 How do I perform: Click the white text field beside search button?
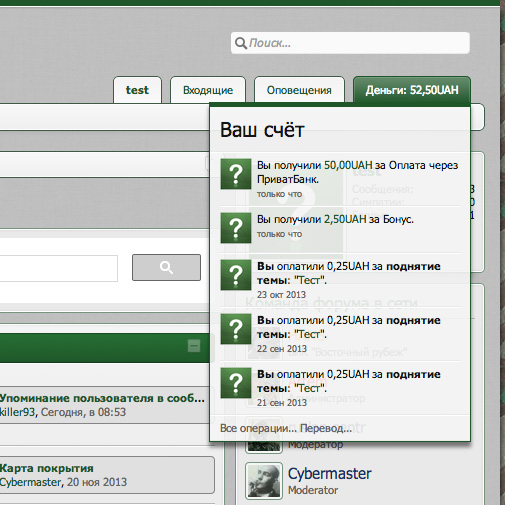click(59, 268)
